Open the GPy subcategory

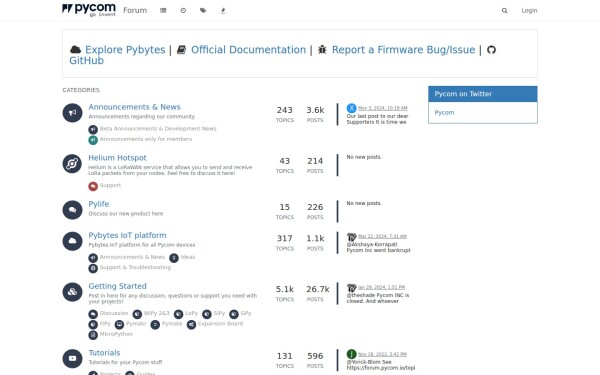point(246,313)
